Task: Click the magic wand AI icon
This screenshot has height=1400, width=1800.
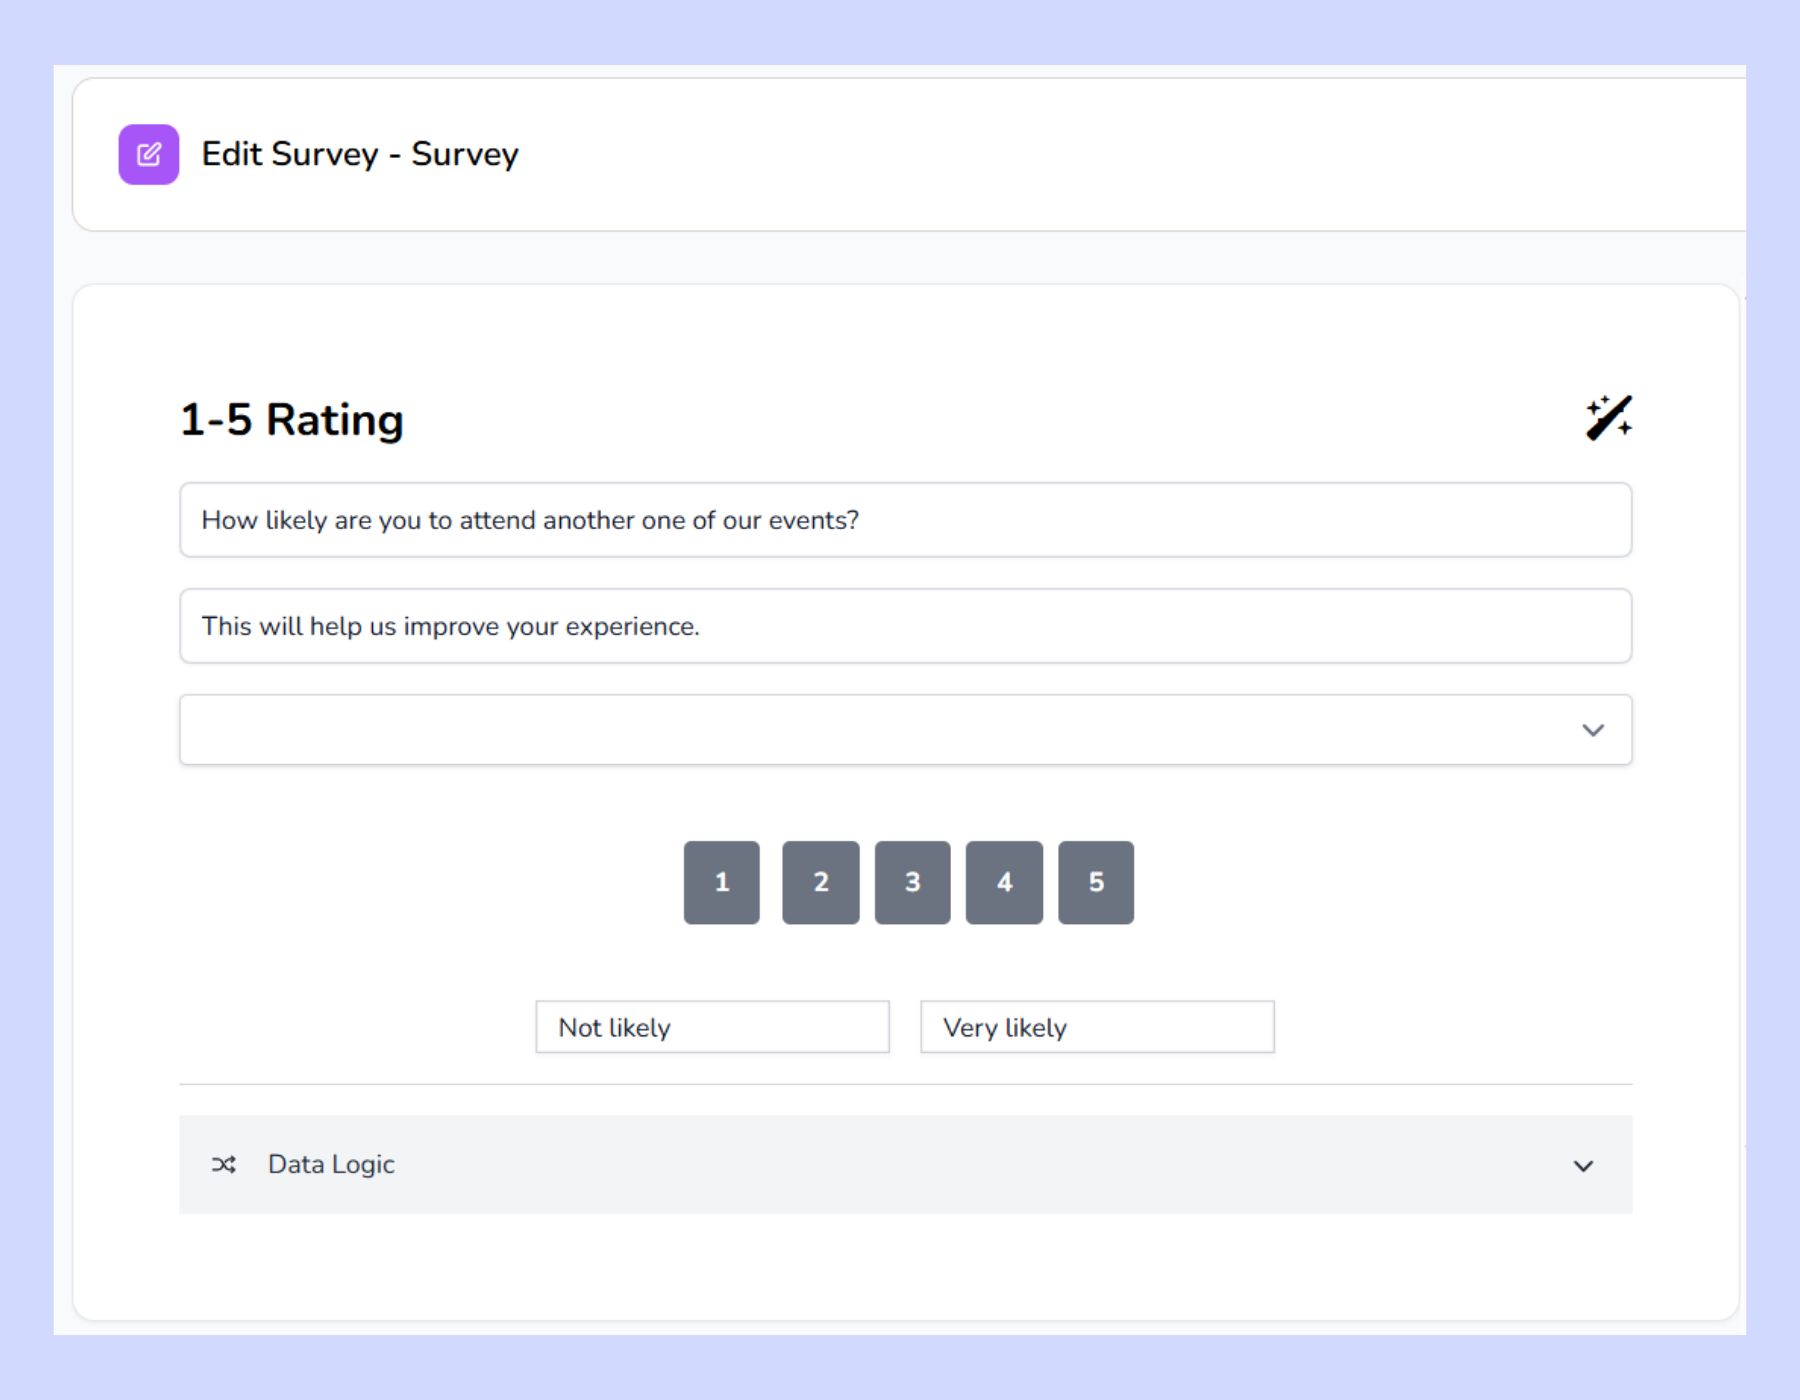Action: 1609,417
